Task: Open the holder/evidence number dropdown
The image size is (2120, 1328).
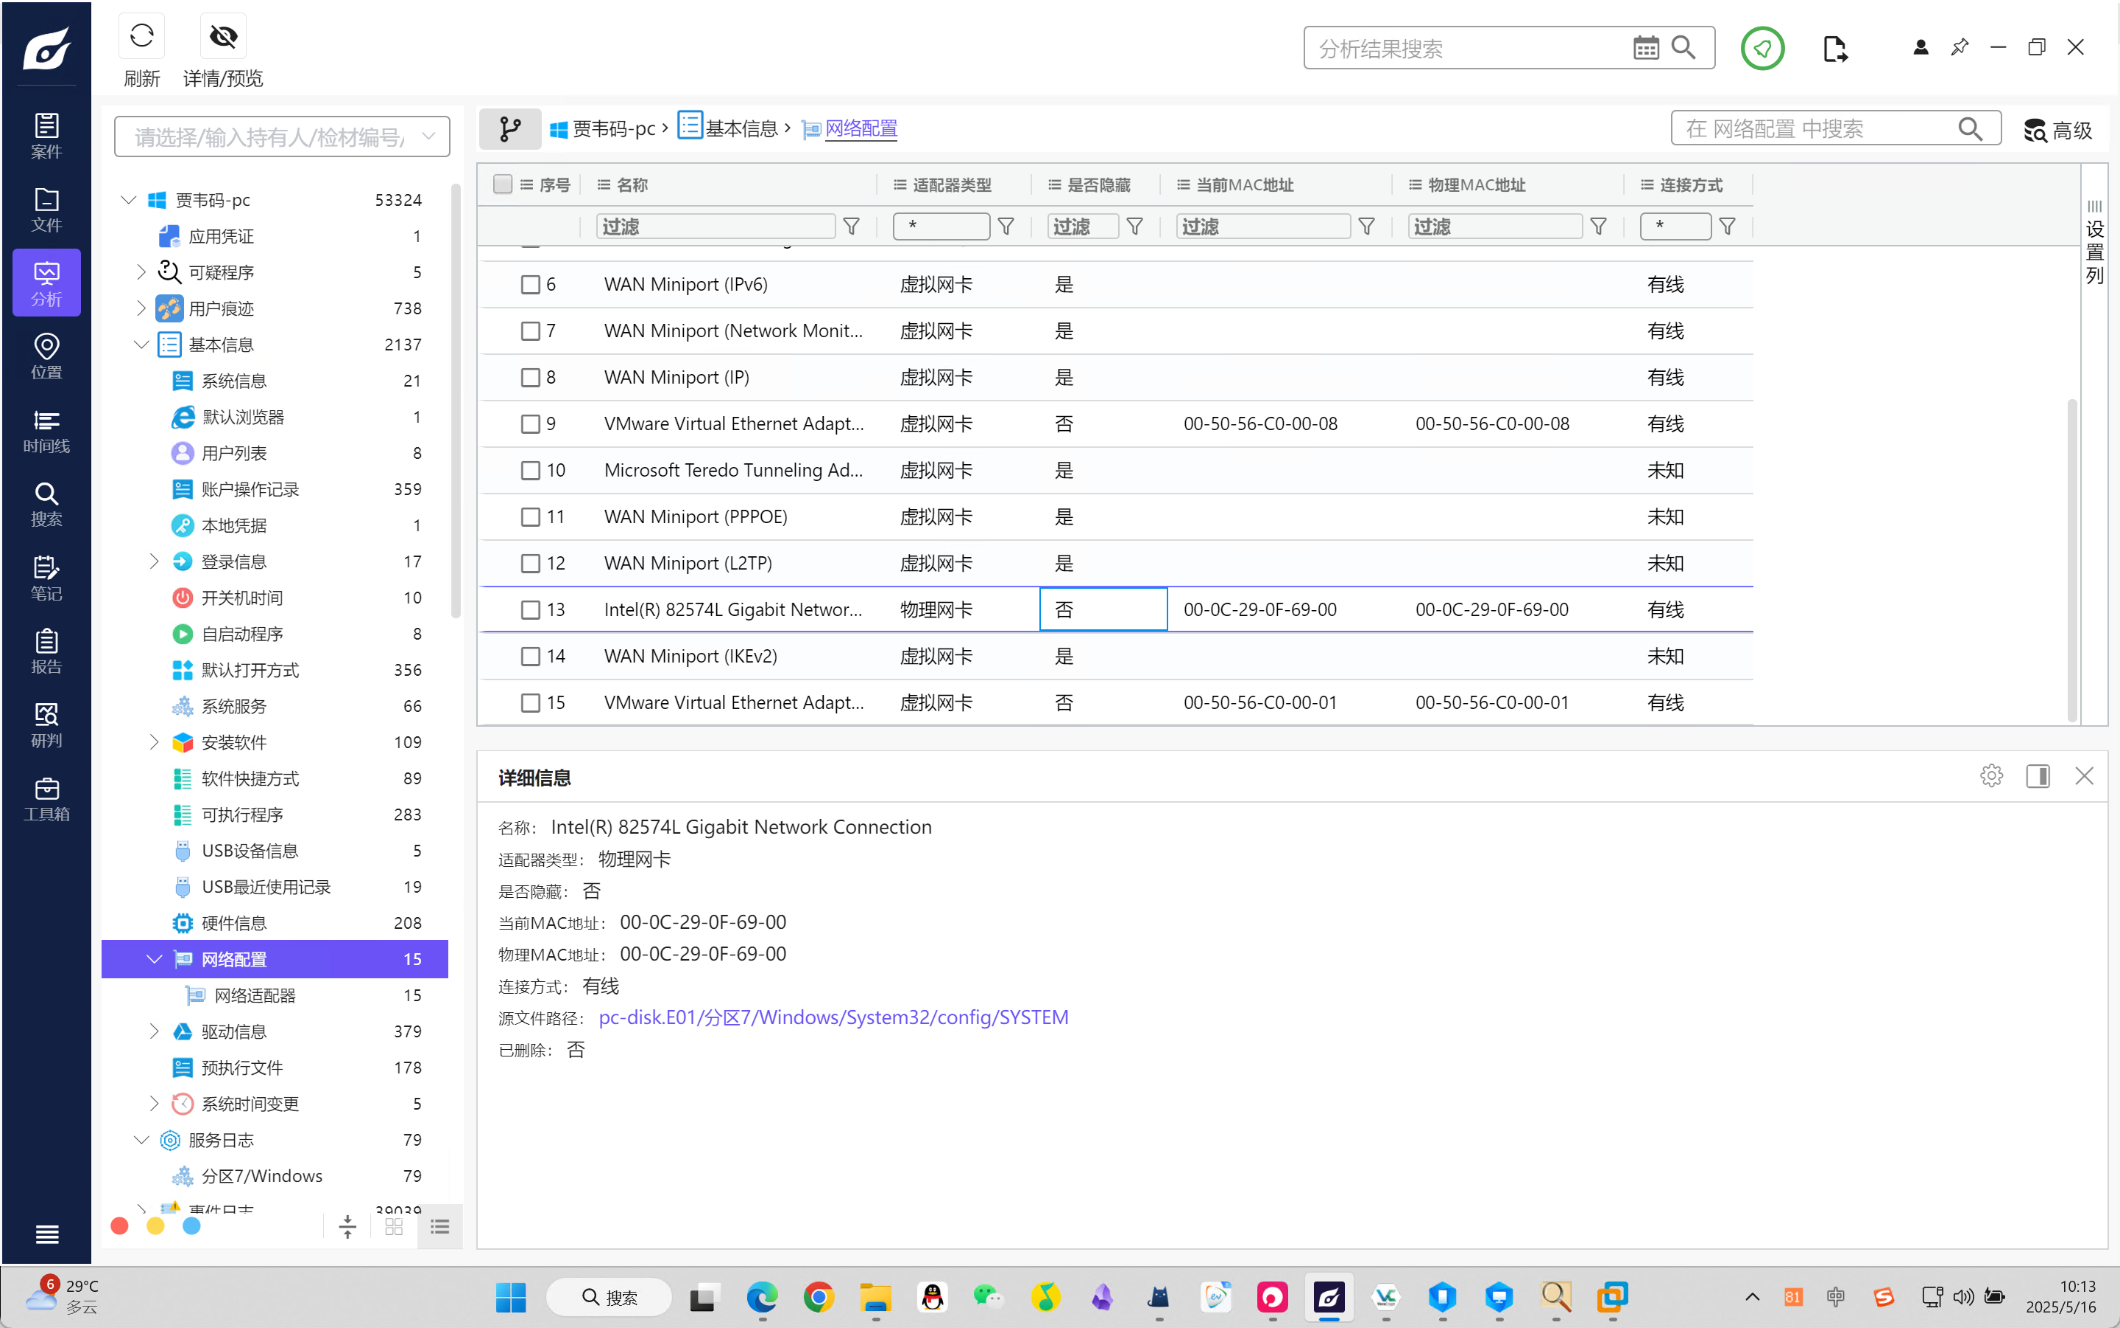Action: click(429, 137)
